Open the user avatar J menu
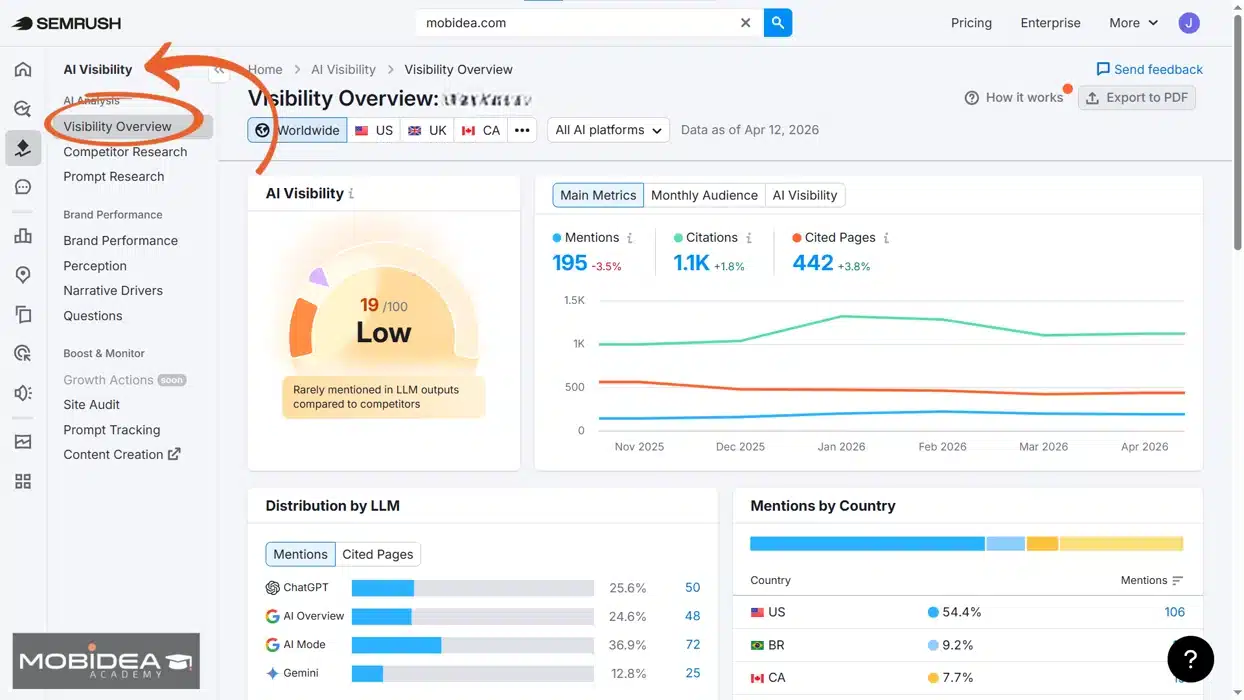Screen dimensions: 1244x700 coord(1189,23)
